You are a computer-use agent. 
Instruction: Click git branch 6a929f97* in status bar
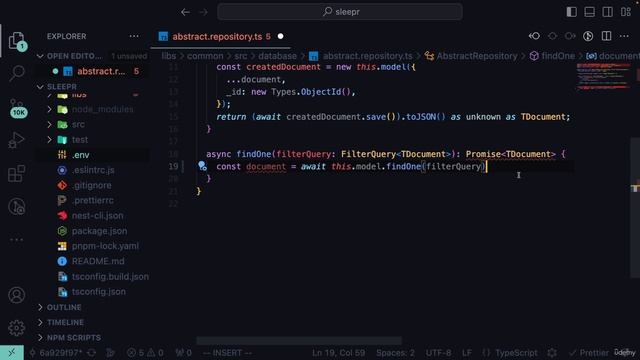pos(56,353)
